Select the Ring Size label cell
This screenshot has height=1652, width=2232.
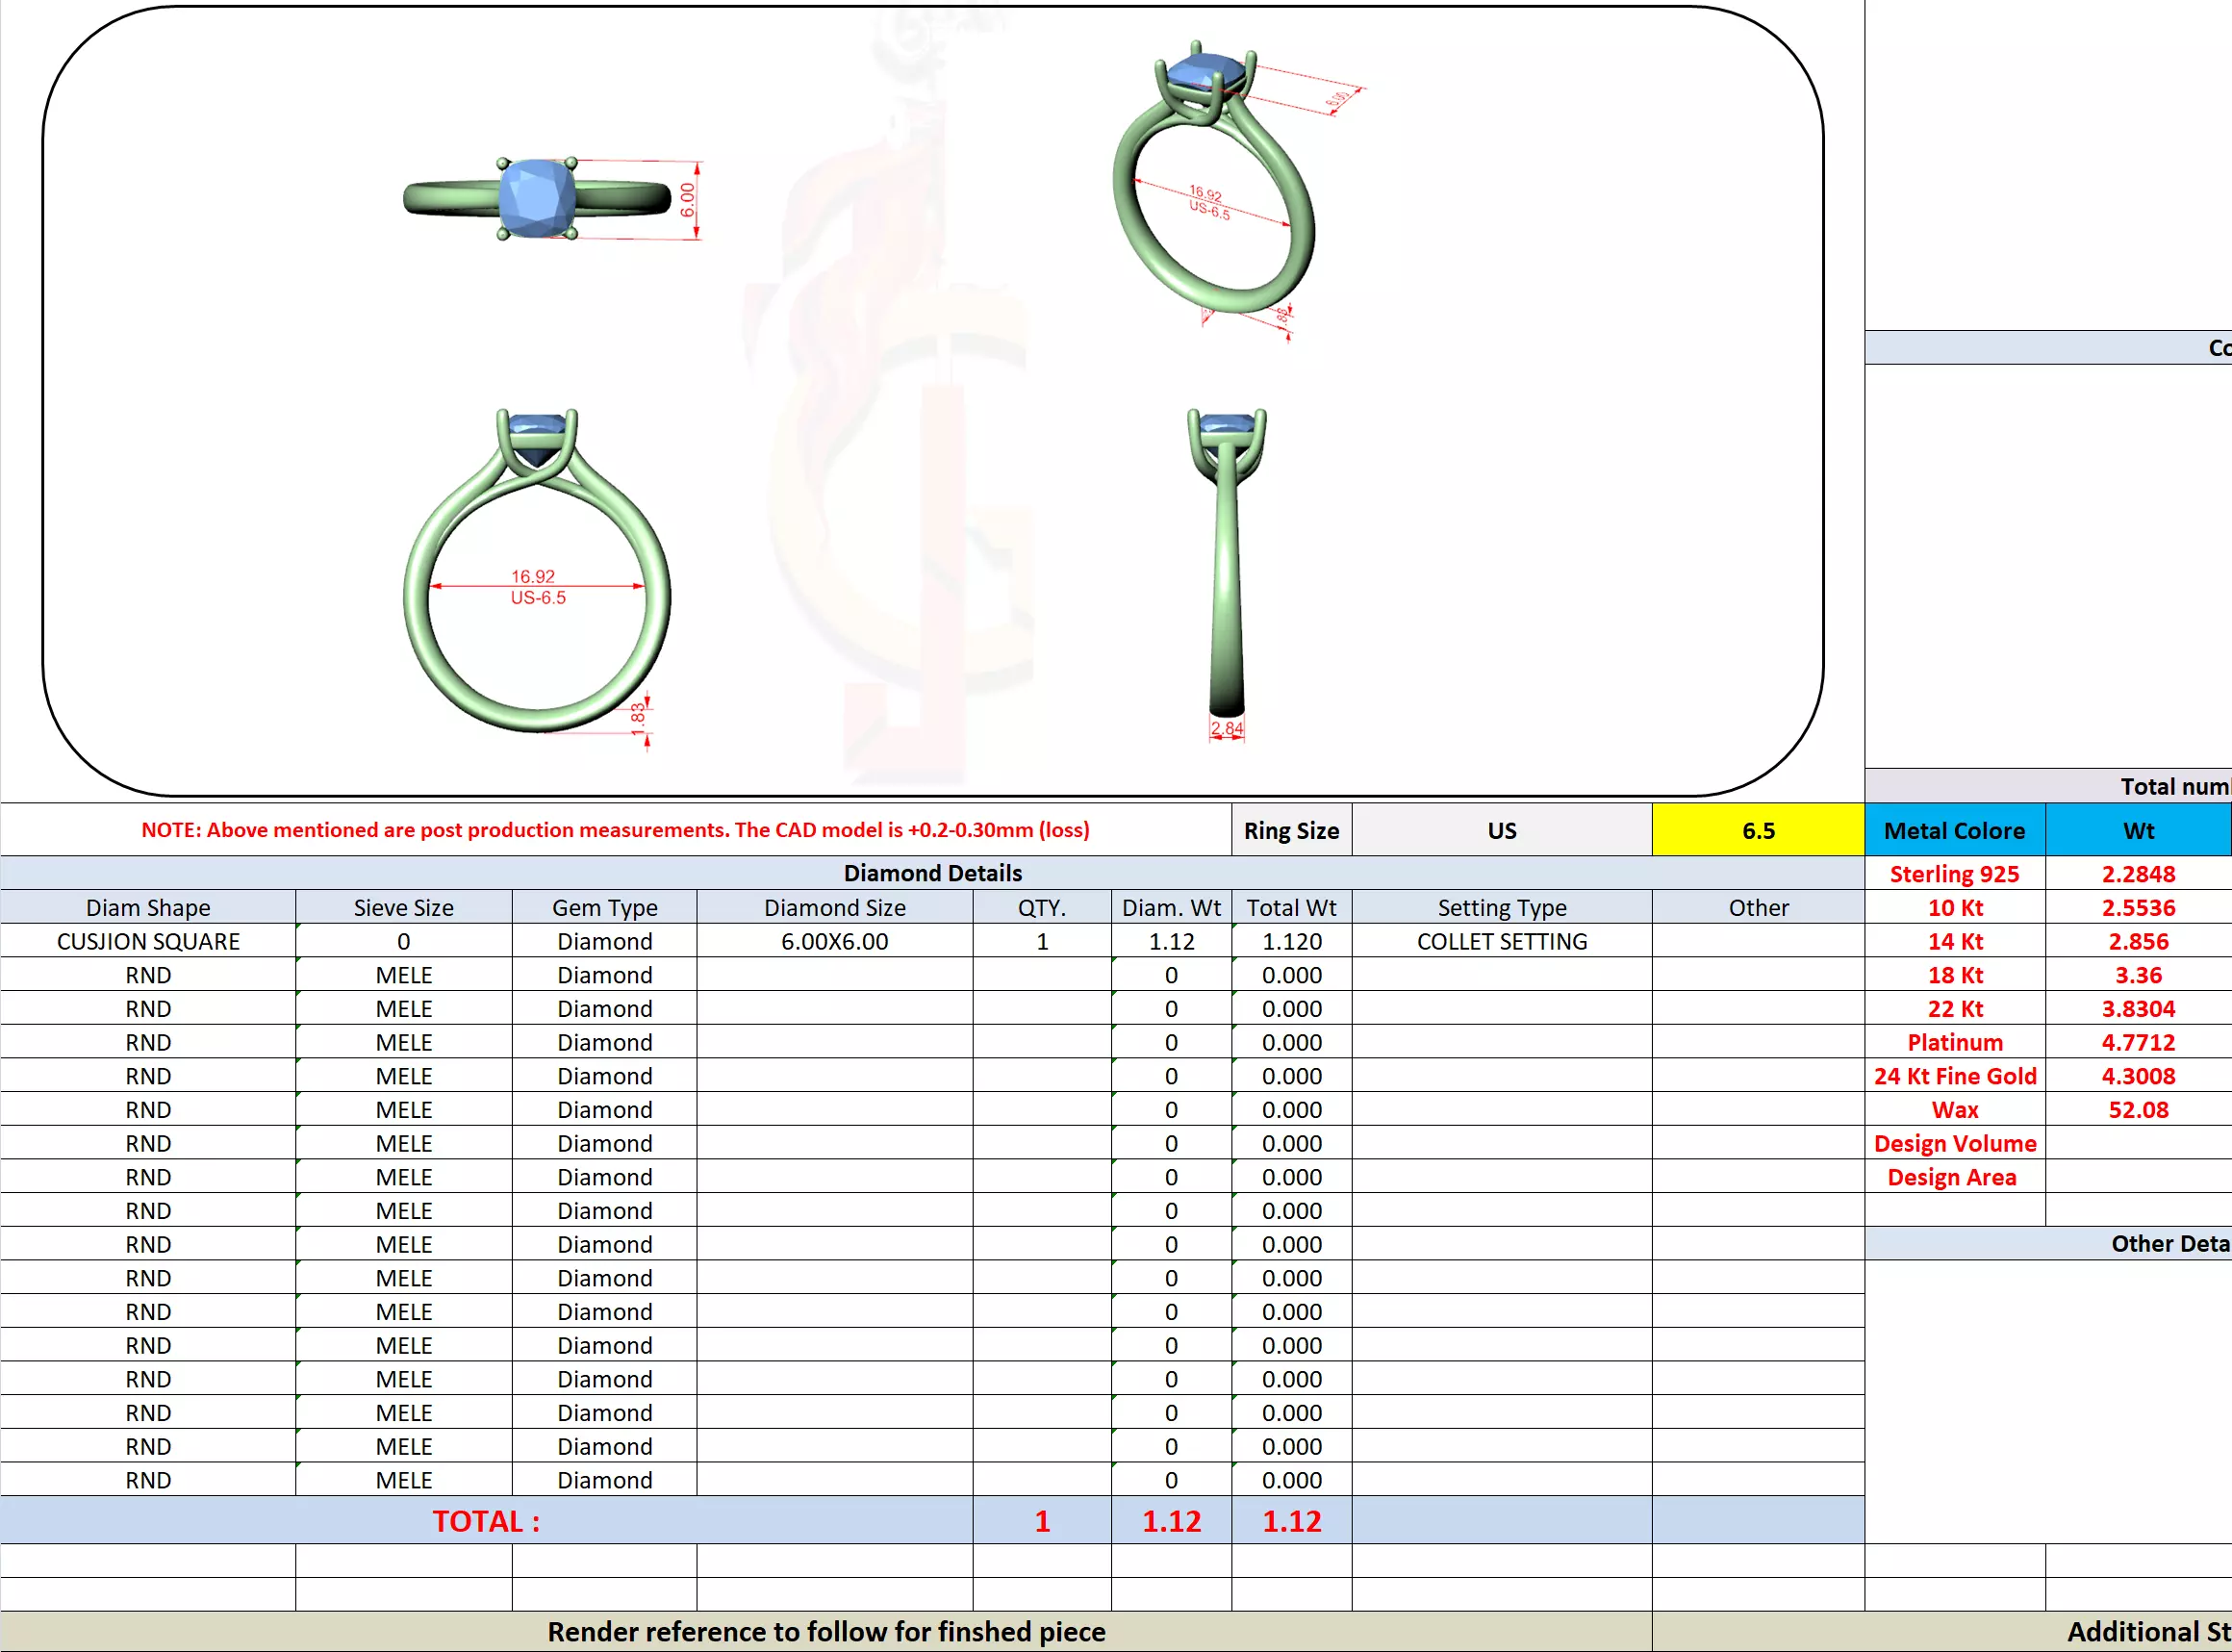tap(1291, 830)
